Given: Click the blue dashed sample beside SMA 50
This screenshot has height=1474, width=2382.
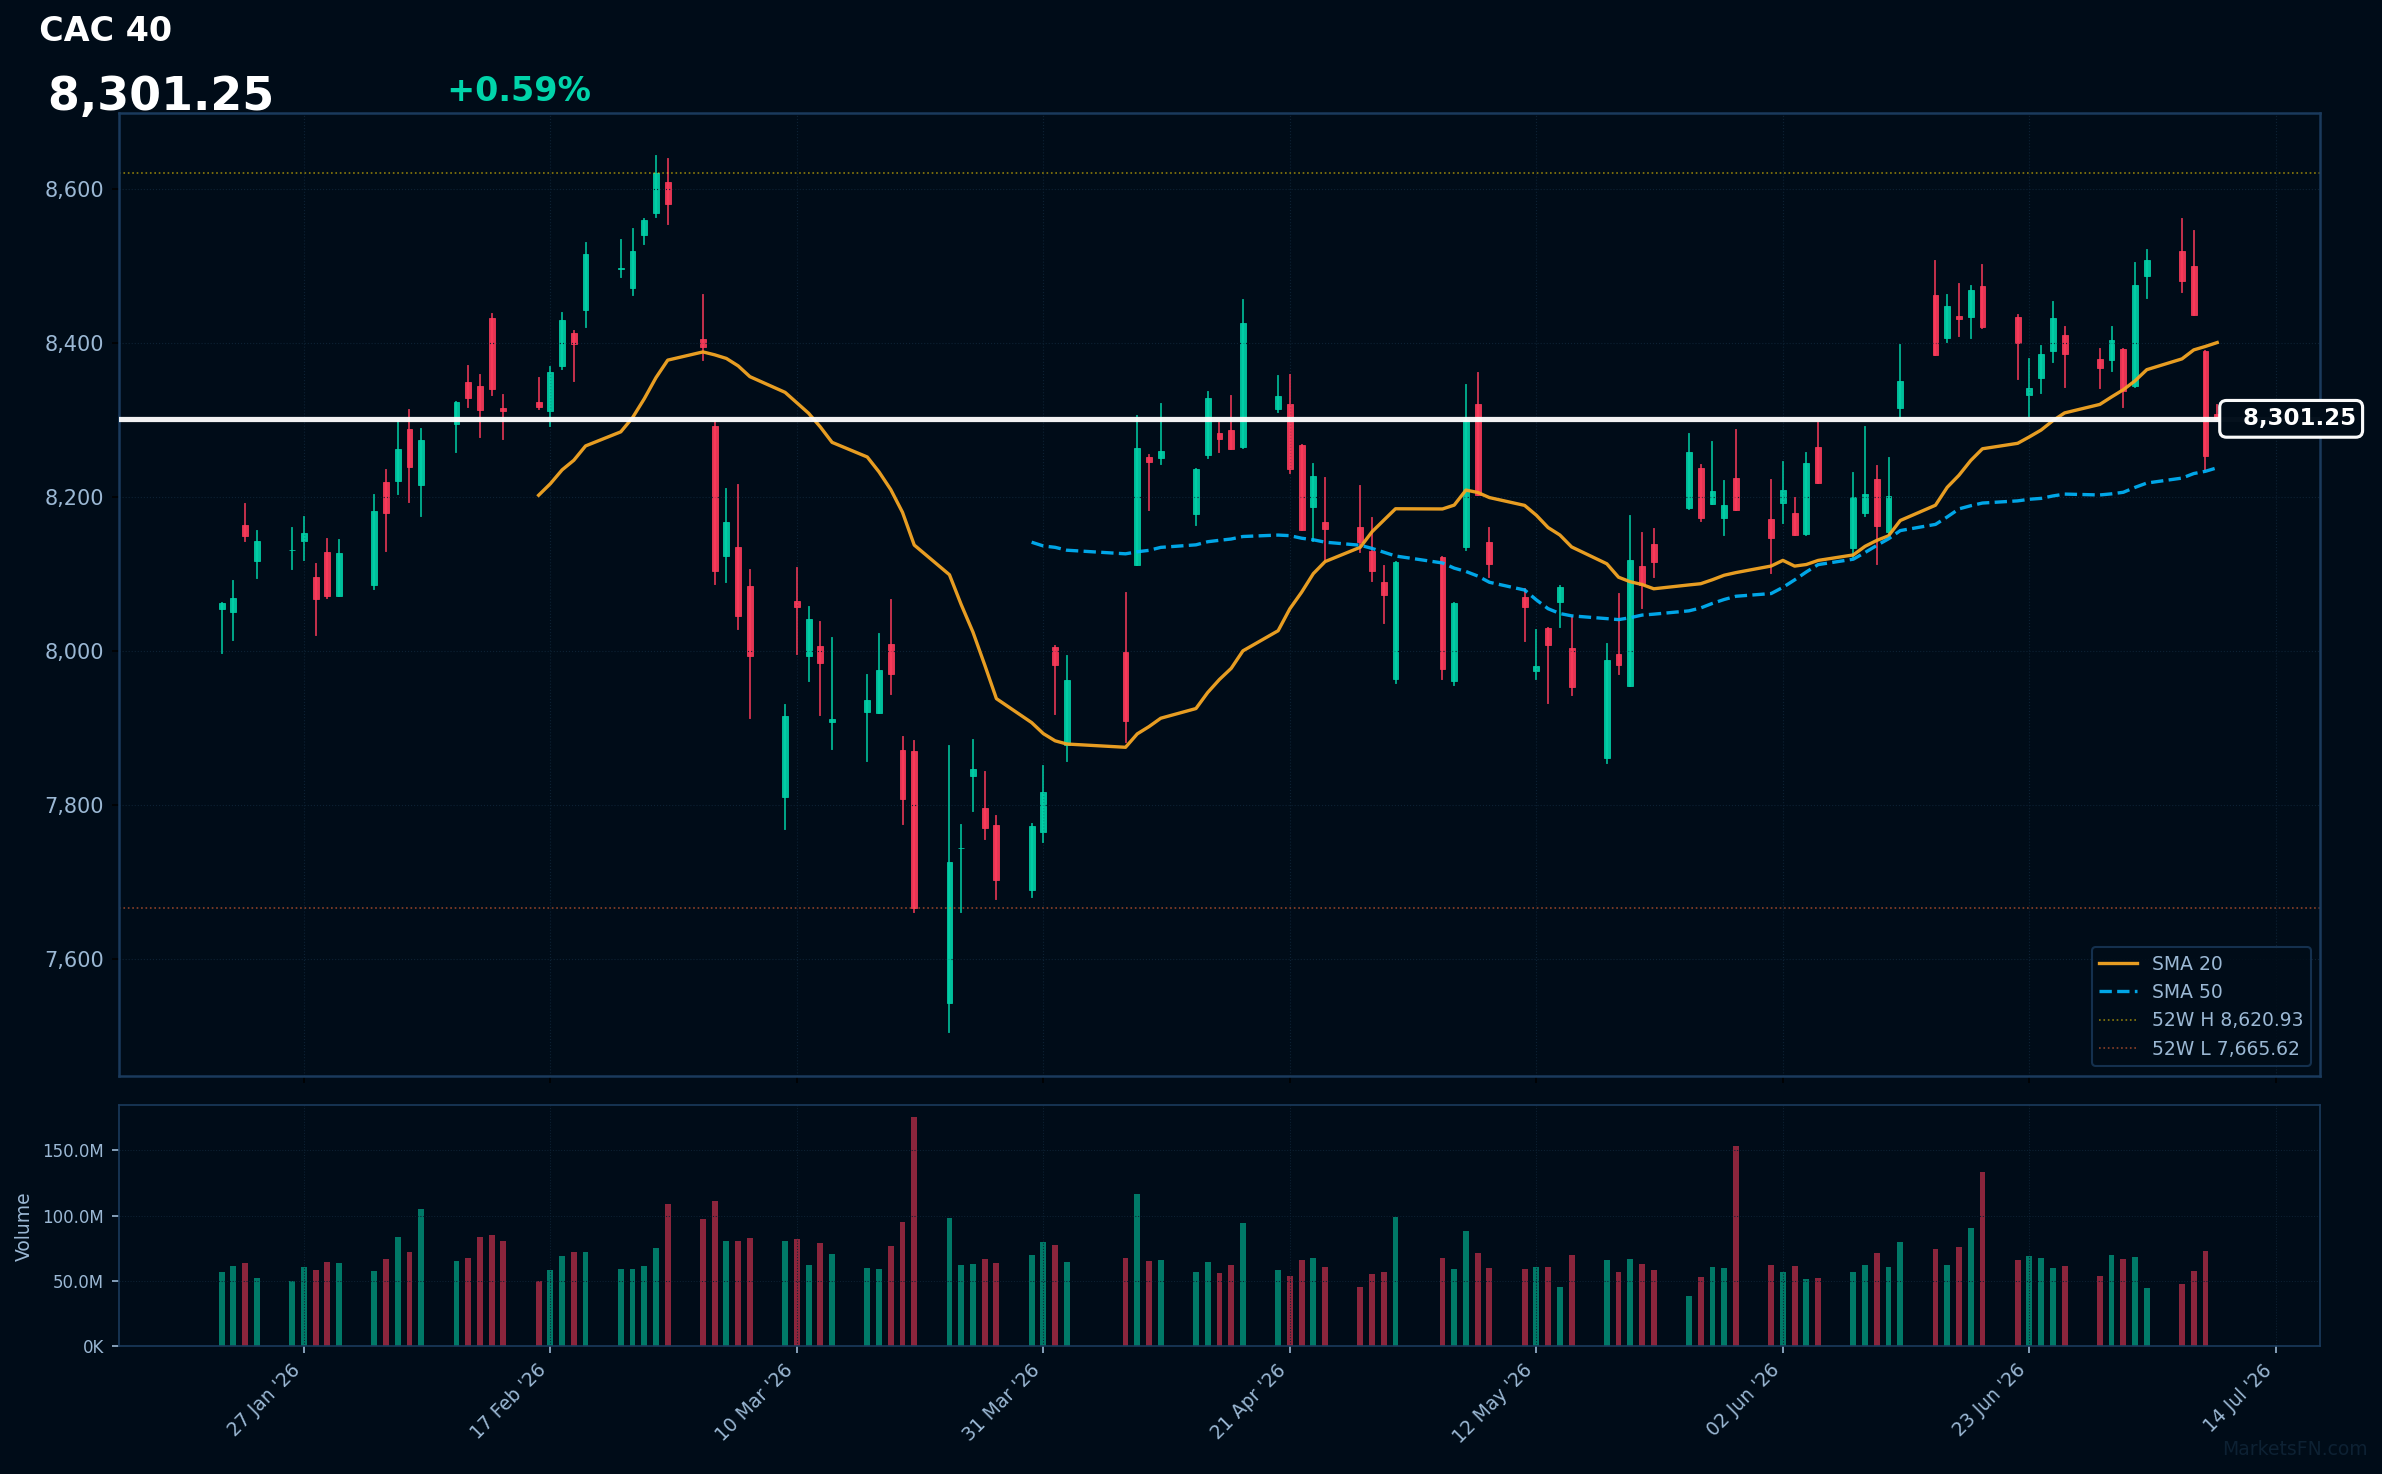Looking at the screenshot, I should [x=2118, y=992].
